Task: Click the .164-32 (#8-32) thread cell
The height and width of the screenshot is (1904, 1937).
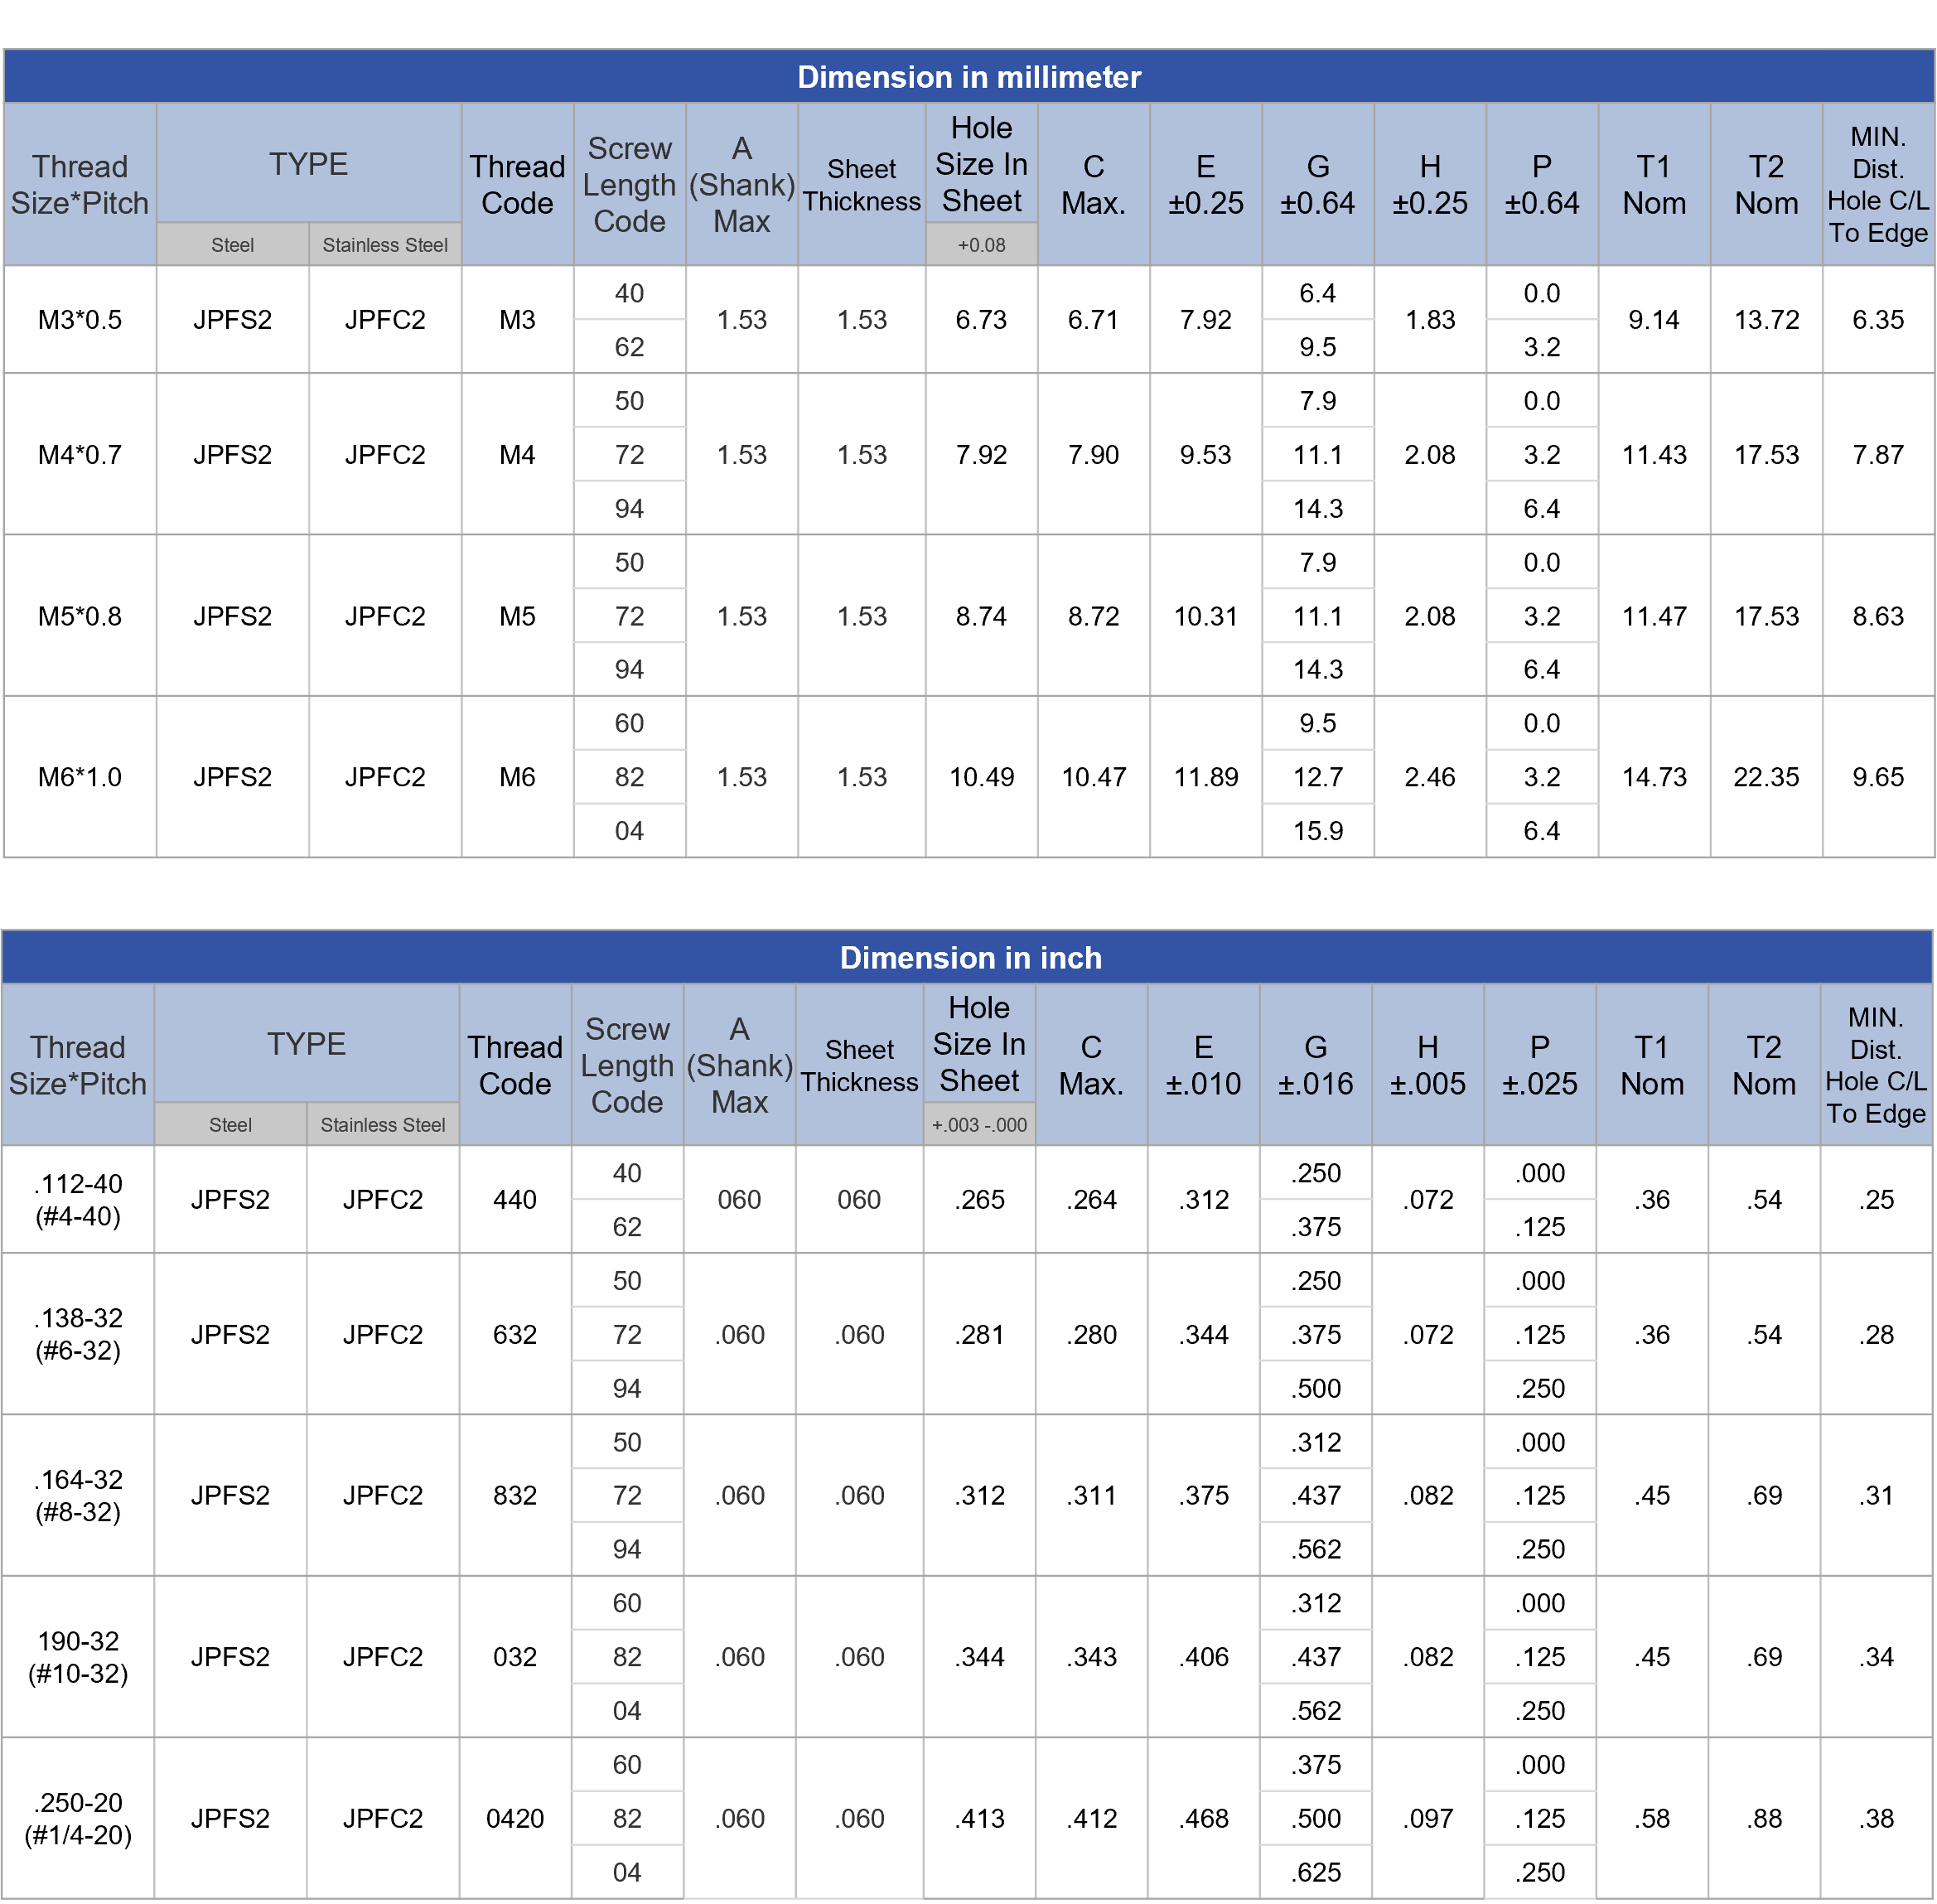Action: [78, 1495]
